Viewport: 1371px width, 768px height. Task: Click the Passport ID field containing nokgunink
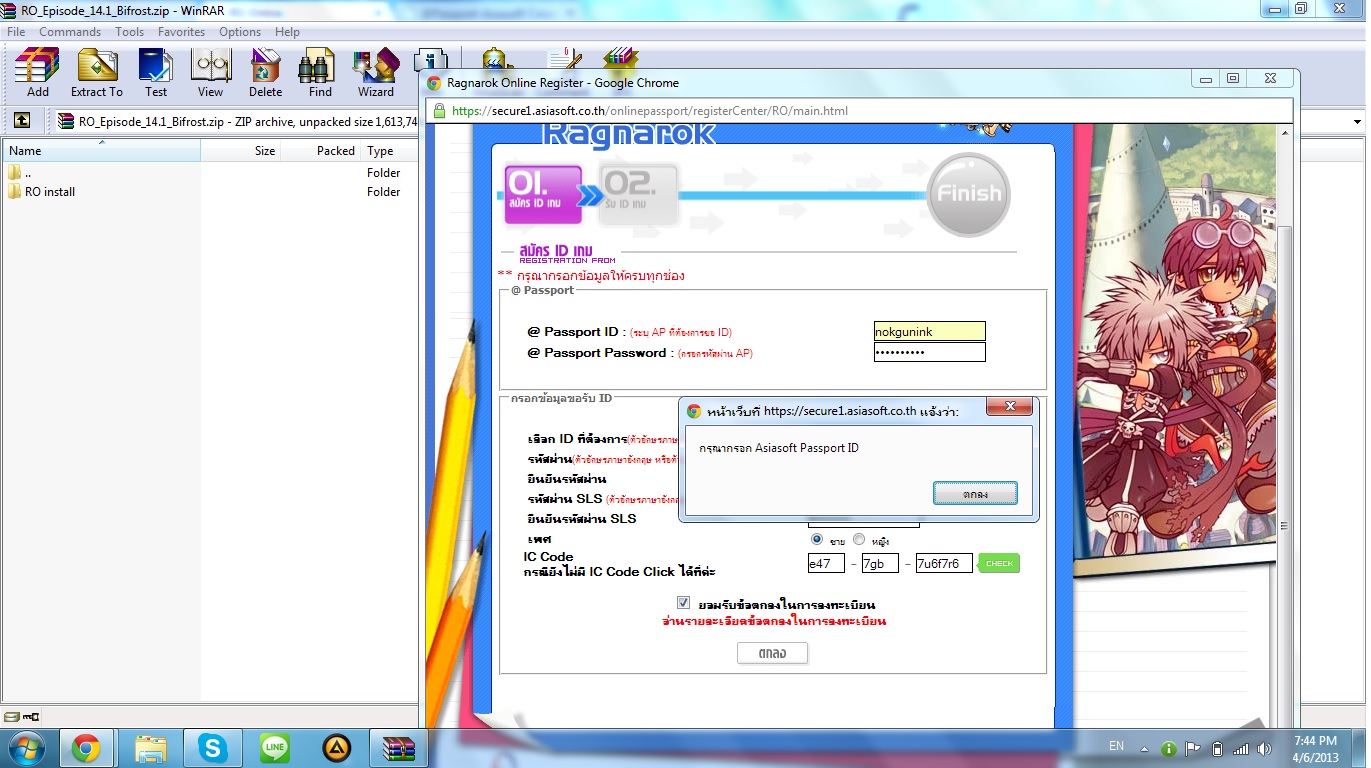tap(930, 331)
